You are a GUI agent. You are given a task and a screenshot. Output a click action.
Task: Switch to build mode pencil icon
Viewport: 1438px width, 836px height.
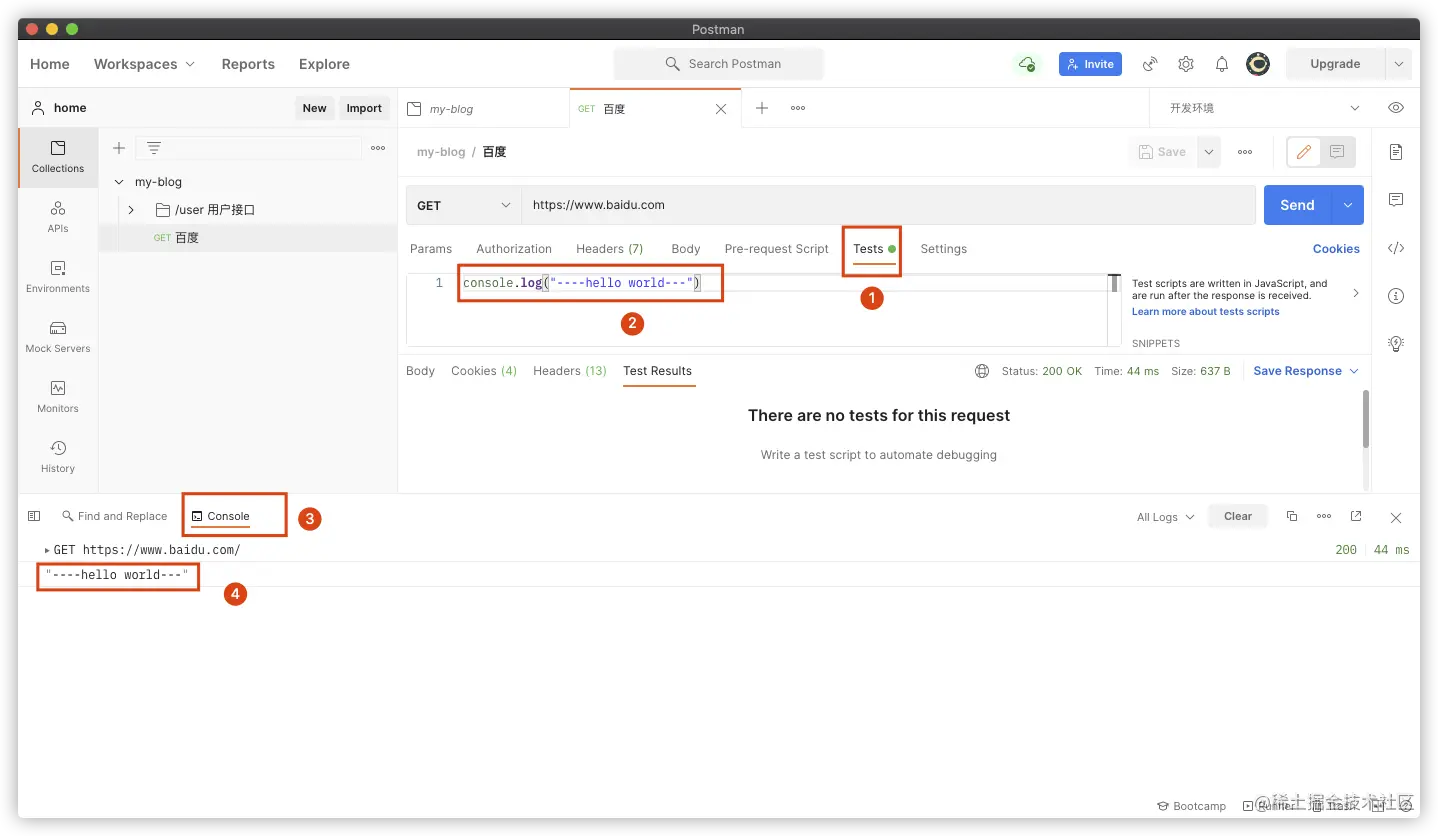[x=1304, y=152]
